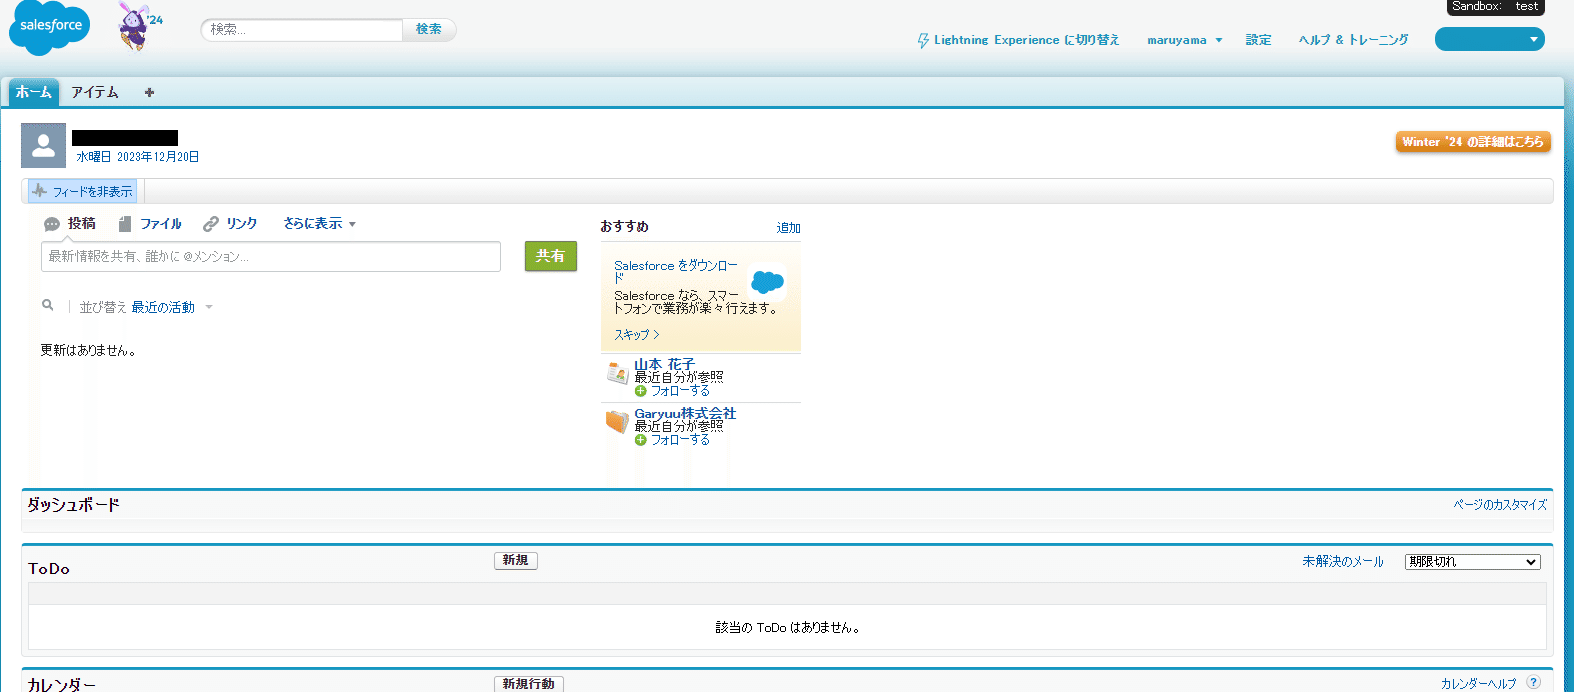
Task: Click the '該当の ToDo はありません。' message
Action: pos(788,628)
